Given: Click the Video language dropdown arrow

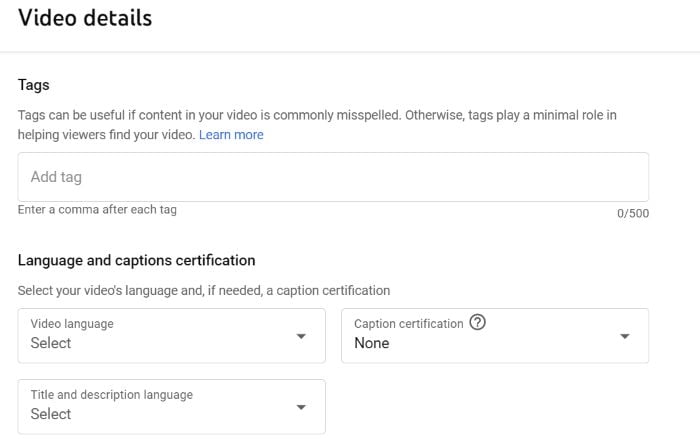Looking at the screenshot, I should point(301,336).
